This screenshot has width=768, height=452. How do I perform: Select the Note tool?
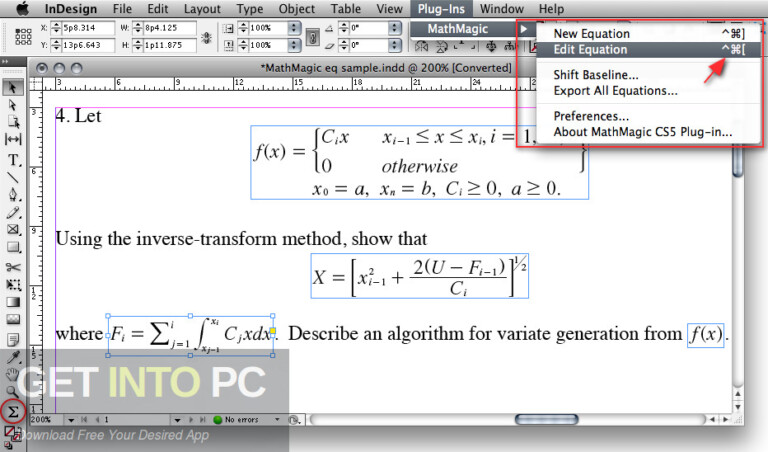tap(13, 339)
